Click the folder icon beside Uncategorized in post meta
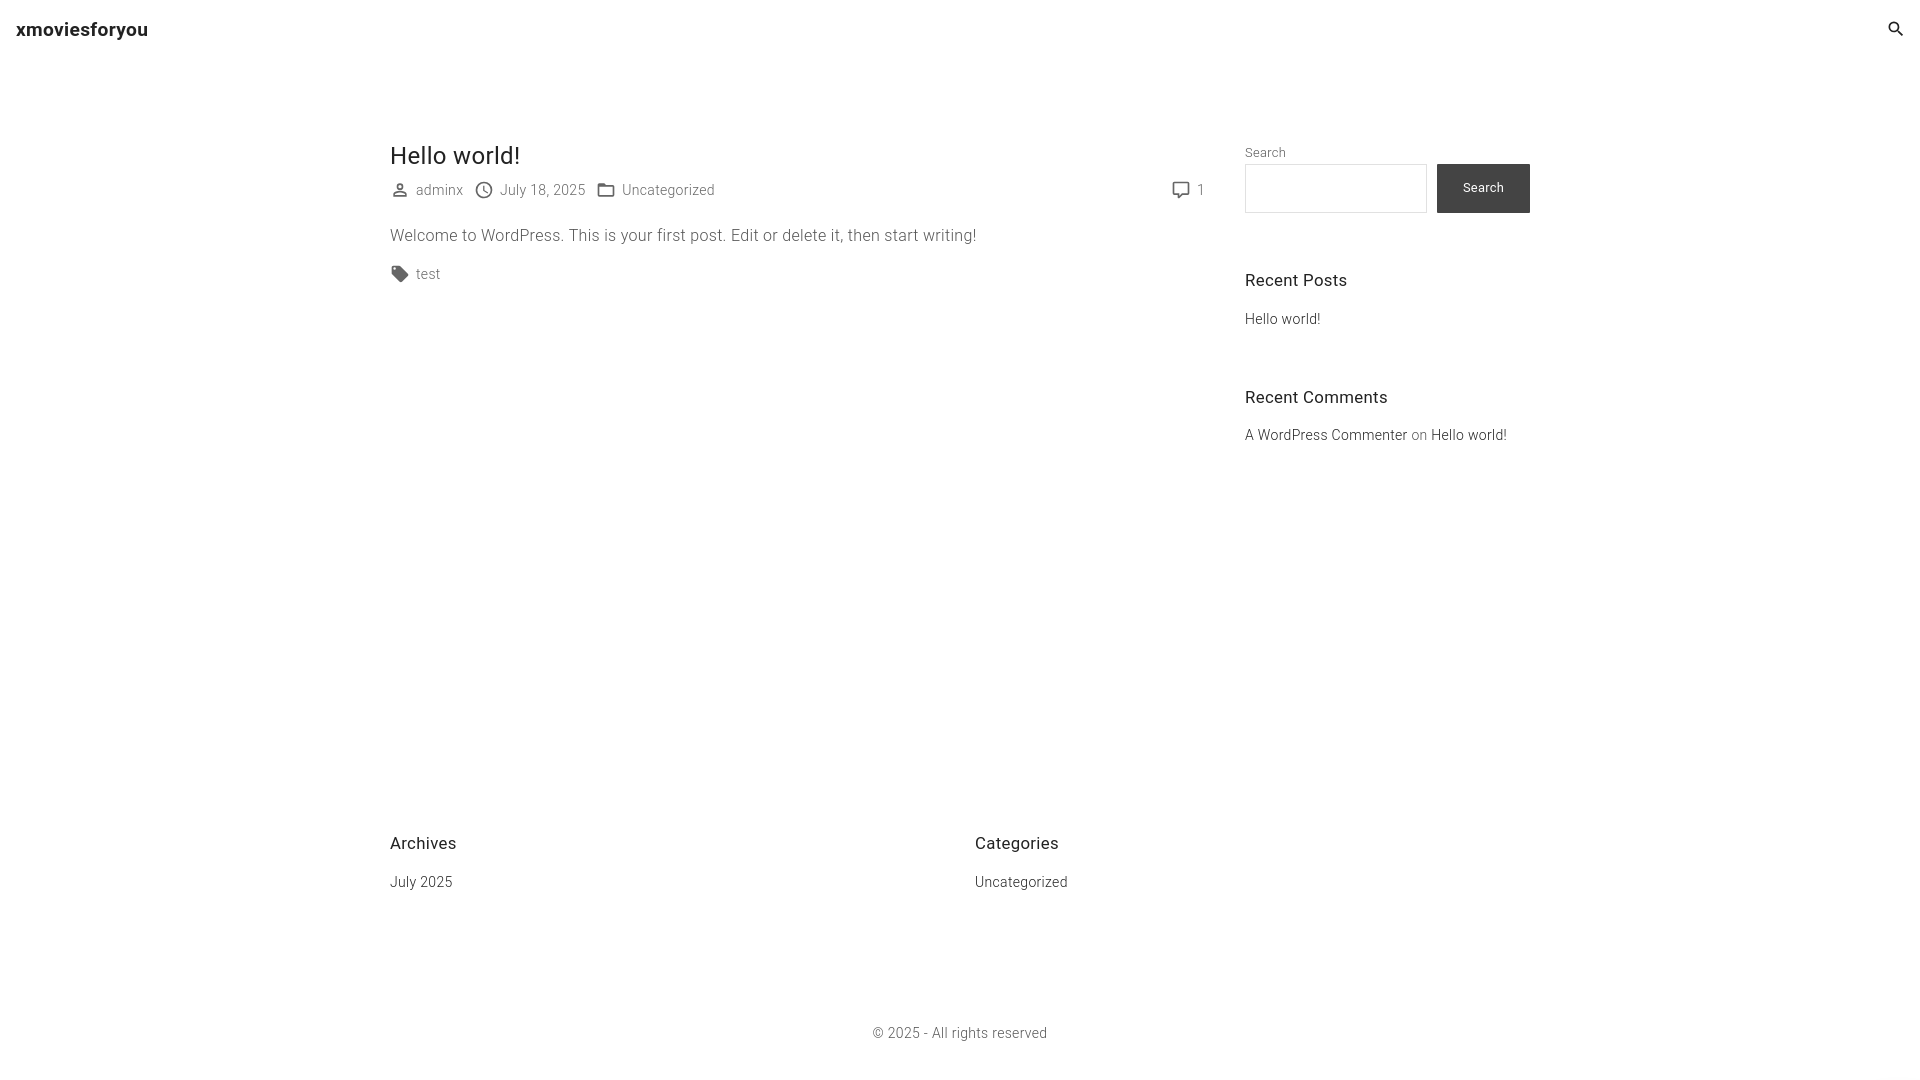This screenshot has height=1080, width=1920. pyautogui.click(x=606, y=190)
